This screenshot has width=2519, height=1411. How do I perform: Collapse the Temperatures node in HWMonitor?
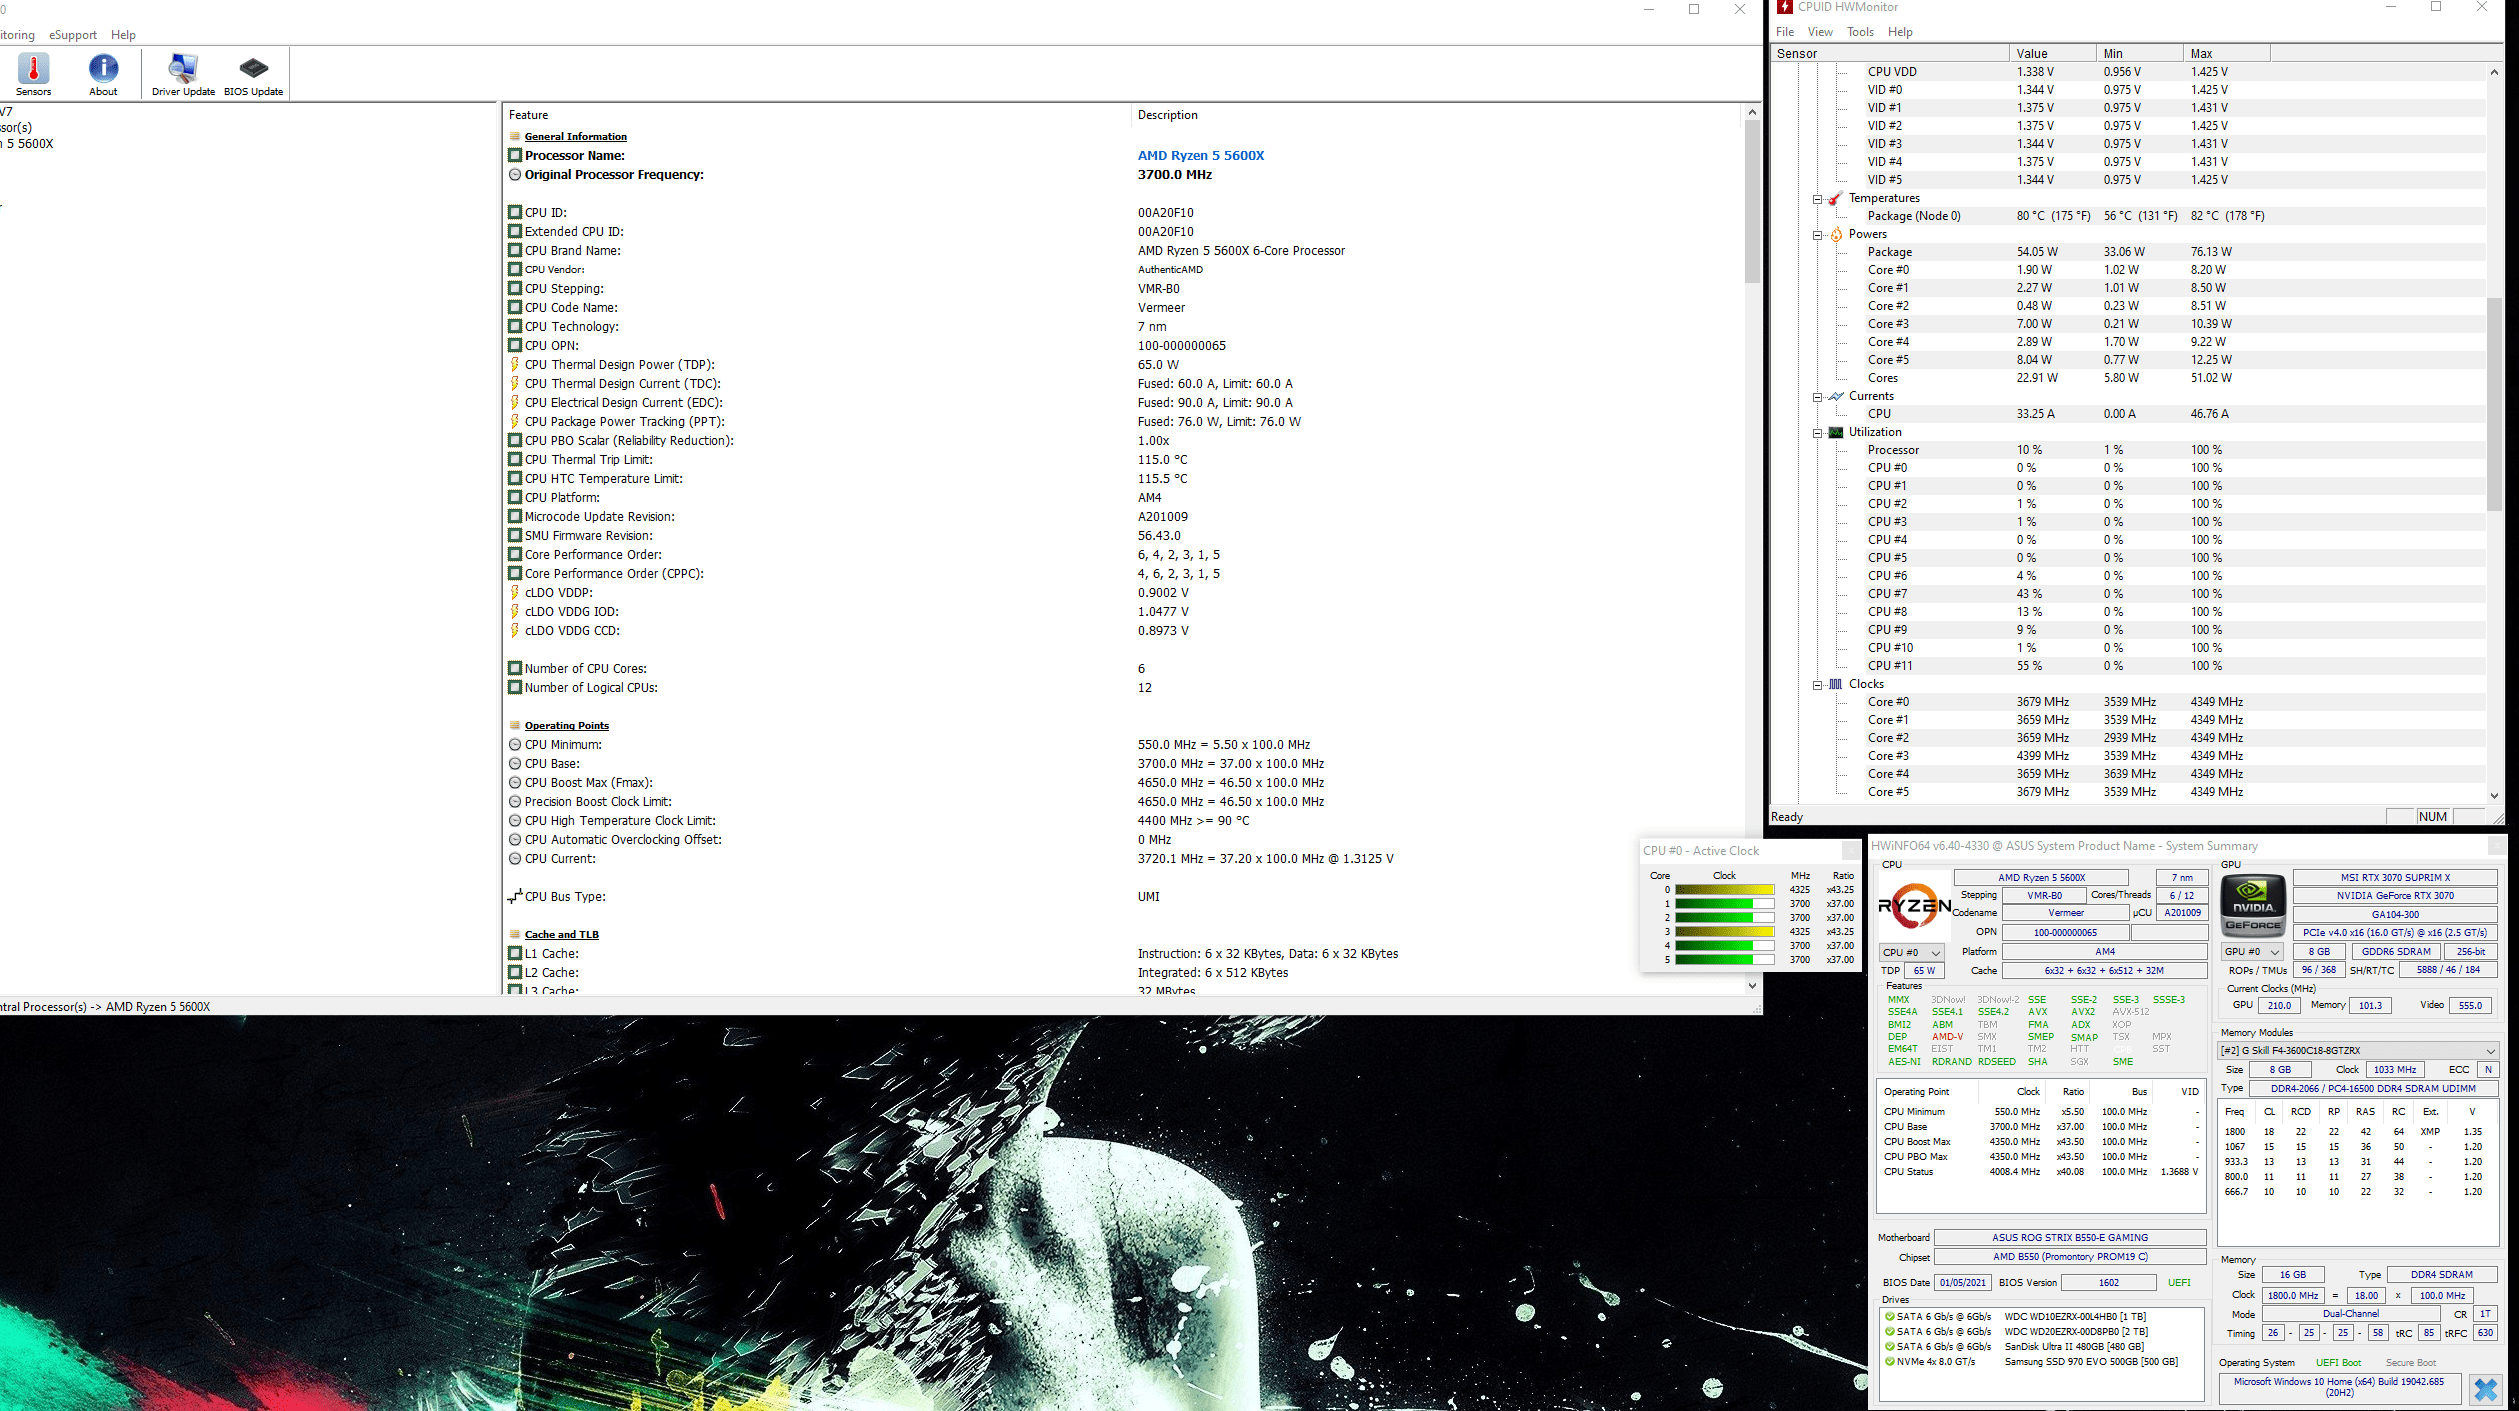point(1818,199)
